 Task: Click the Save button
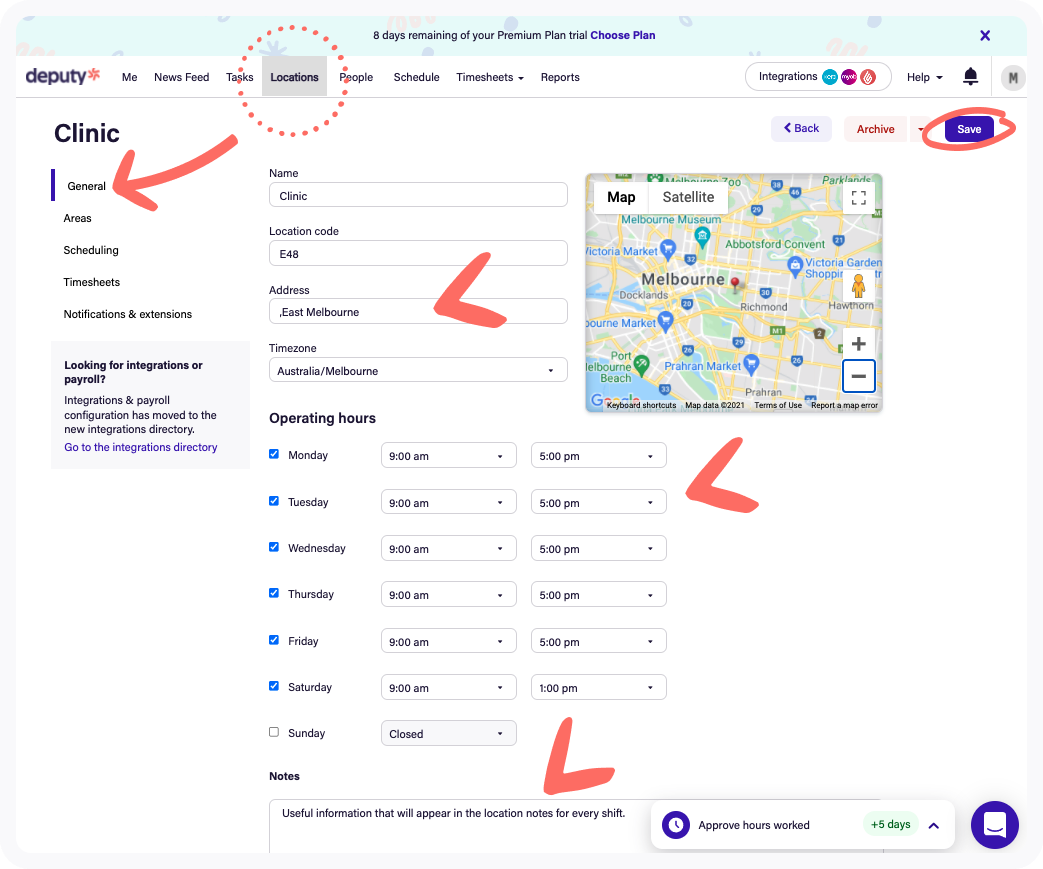click(969, 129)
